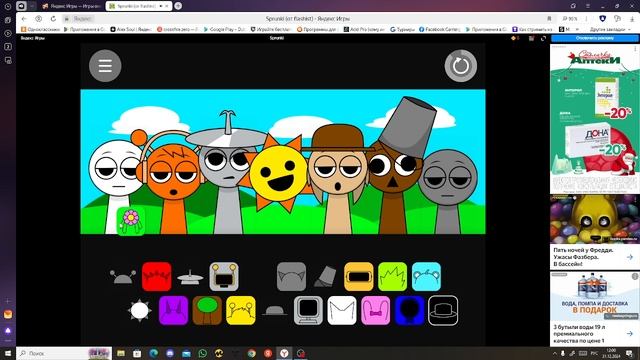Choose the satellite dish hat icon
The width and height of the screenshot is (640, 360).
click(x=190, y=277)
